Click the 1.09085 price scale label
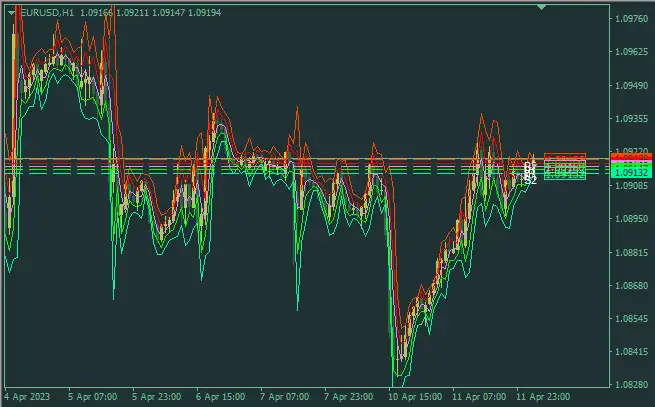This screenshot has width=655, height=407. 631,185
